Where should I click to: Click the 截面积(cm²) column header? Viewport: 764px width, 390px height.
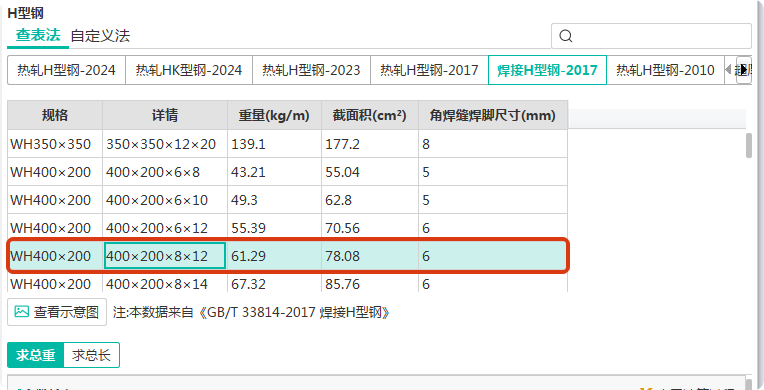370,115
